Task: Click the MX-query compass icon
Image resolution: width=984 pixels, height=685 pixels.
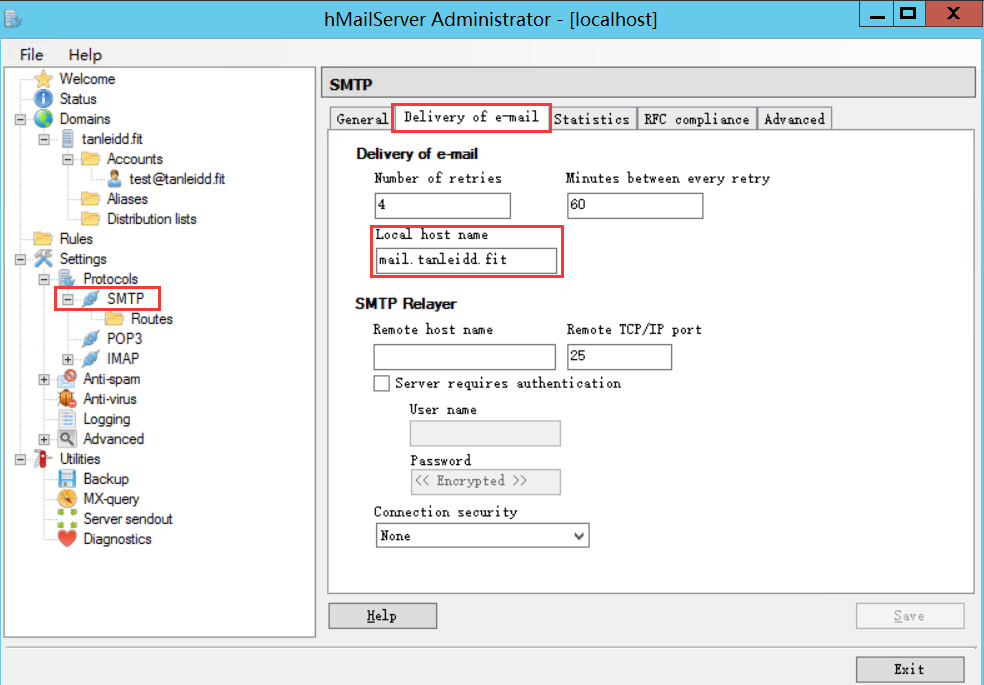Action: tap(67, 499)
